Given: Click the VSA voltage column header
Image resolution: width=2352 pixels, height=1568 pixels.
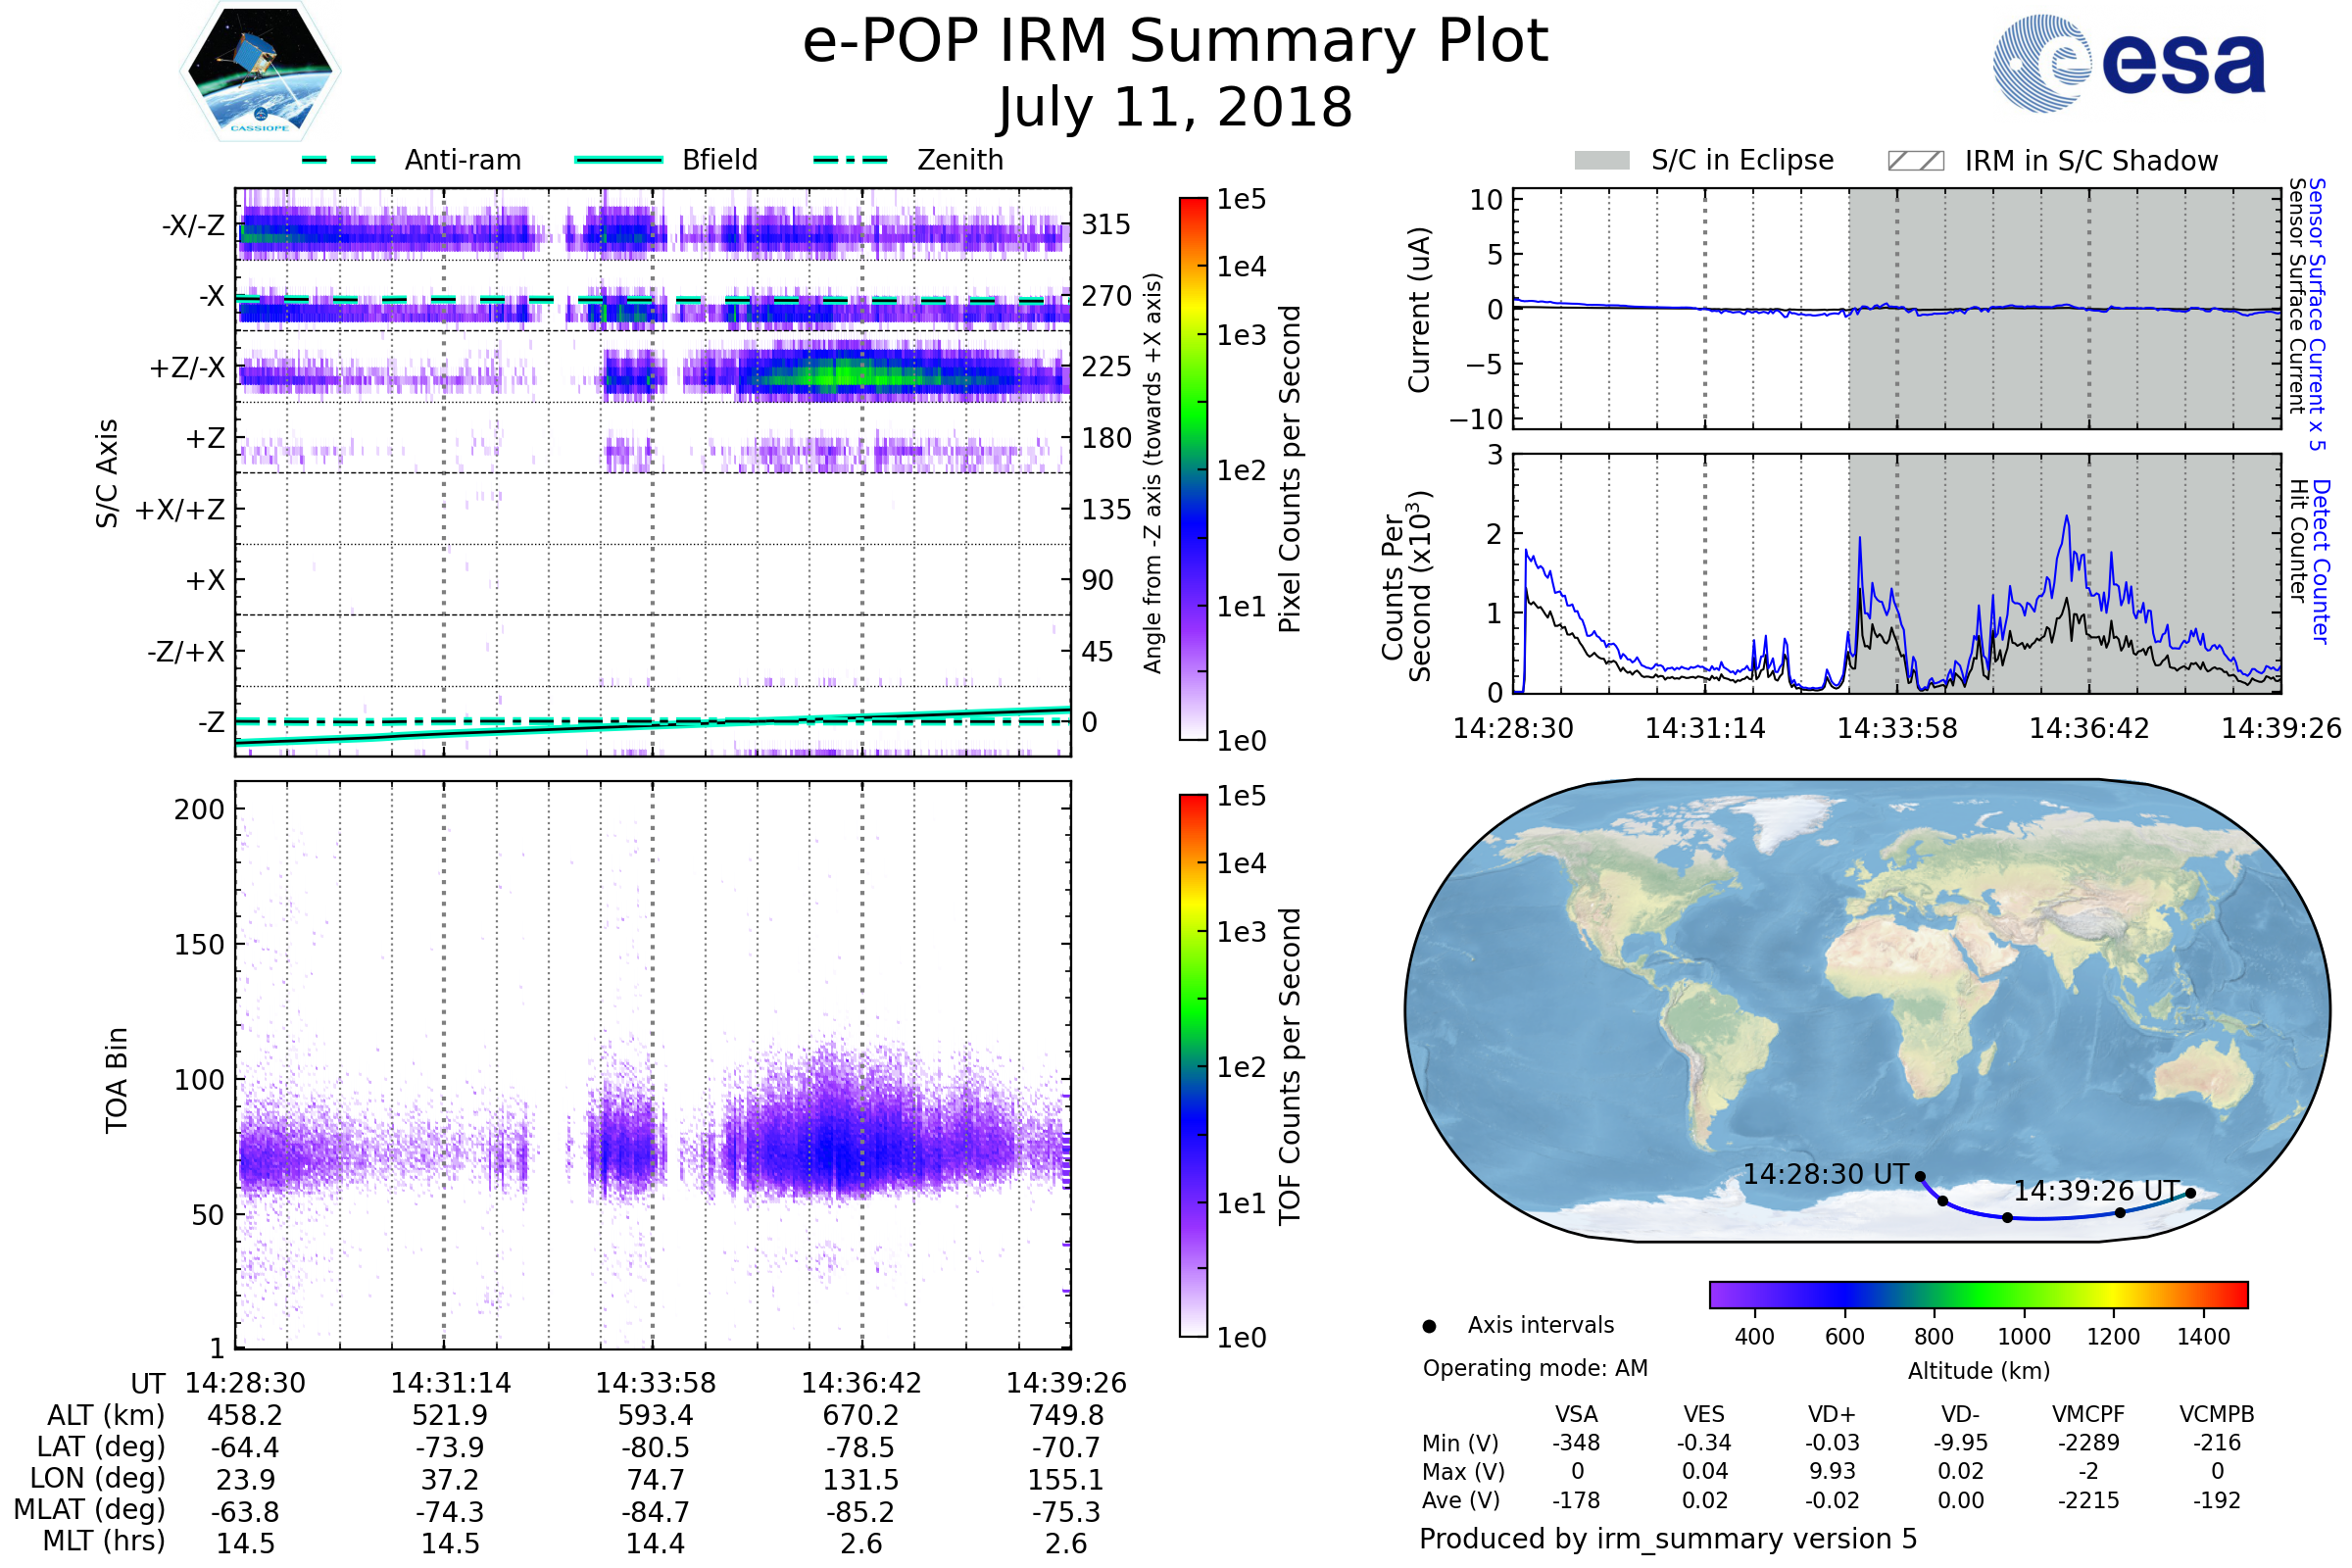Looking at the screenshot, I should 1576,1414.
